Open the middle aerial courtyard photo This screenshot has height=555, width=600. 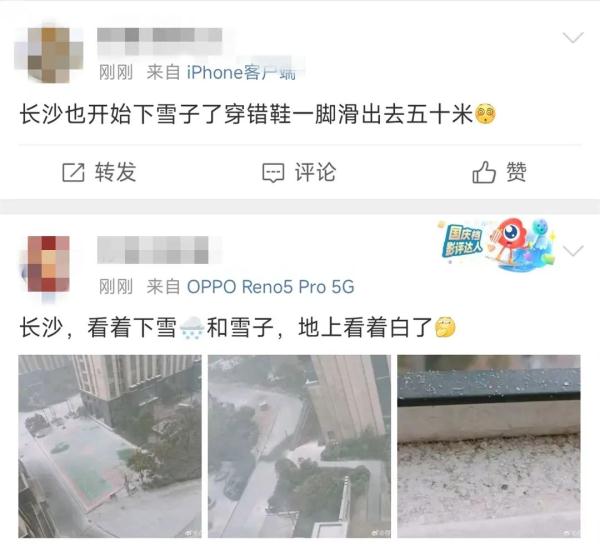click(300, 446)
